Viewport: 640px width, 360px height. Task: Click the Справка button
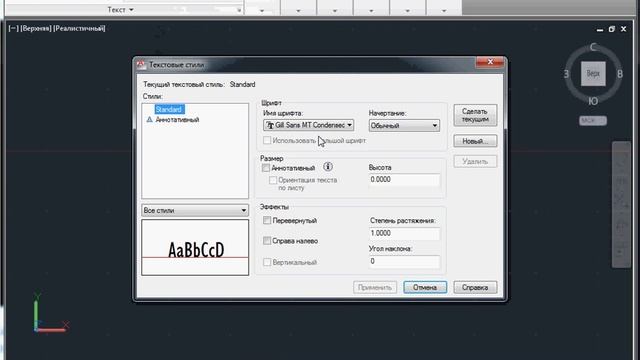pos(475,287)
